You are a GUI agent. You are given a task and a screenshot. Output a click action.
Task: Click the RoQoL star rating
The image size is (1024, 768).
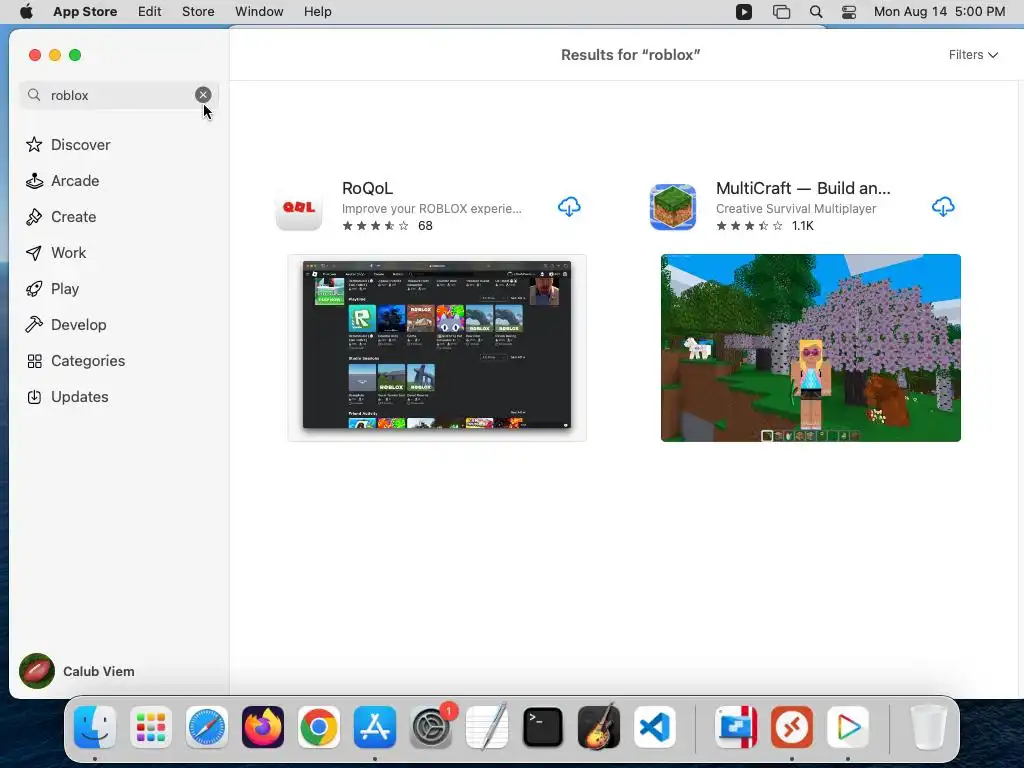pyautogui.click(x=387, y=226)
